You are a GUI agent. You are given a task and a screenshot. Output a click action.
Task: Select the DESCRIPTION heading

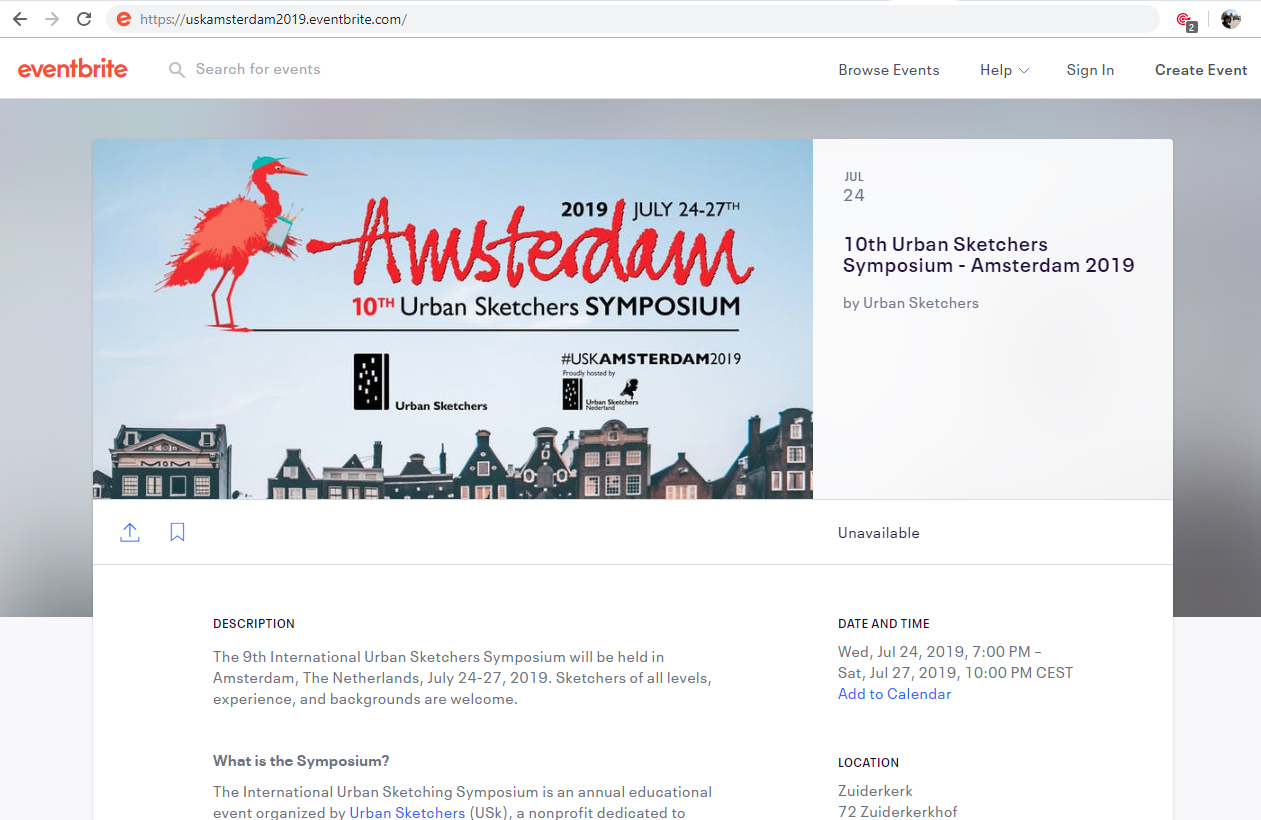(x=254, y=624)
